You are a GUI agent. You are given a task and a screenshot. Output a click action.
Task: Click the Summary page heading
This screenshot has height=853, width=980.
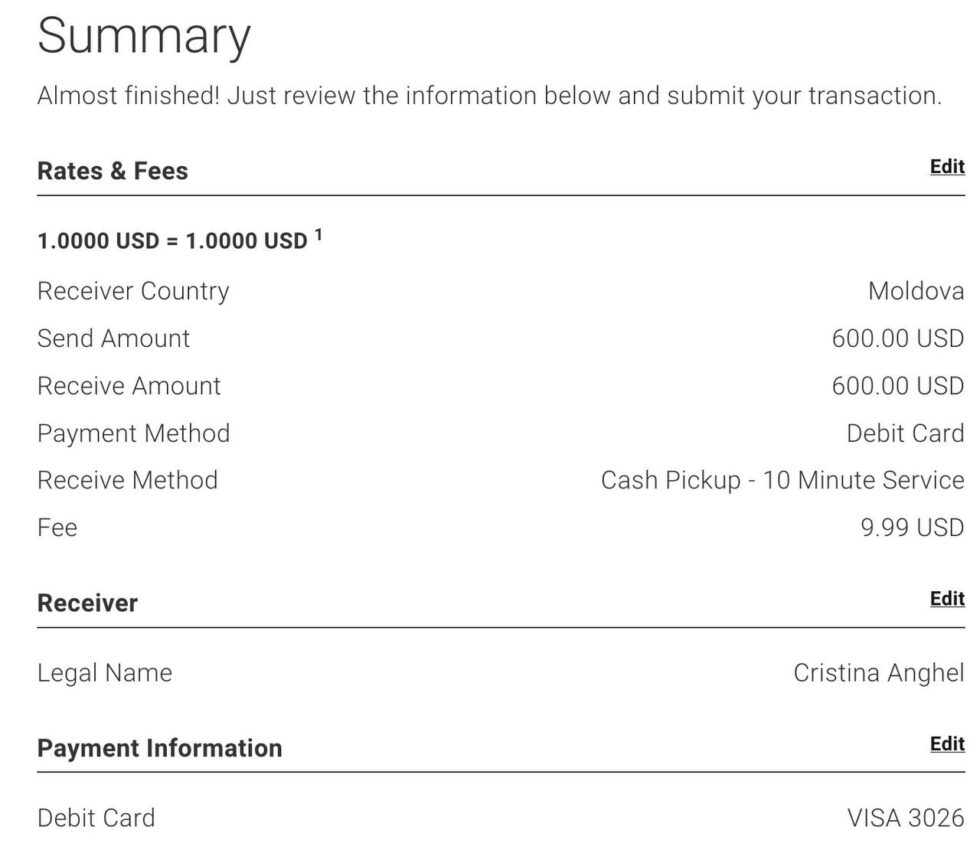coord(144,37)
